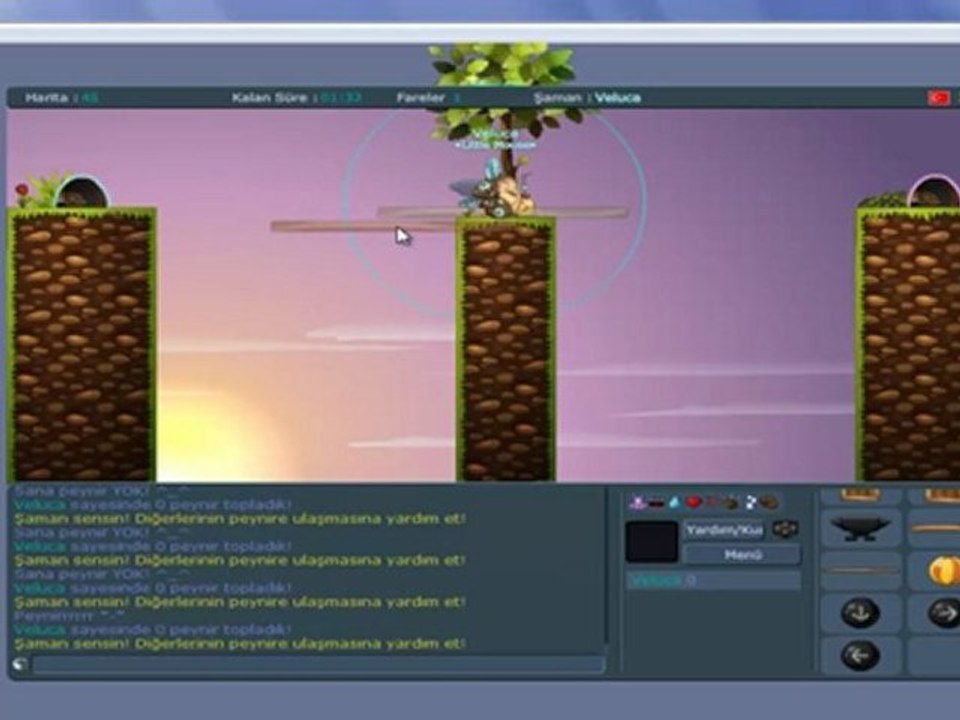Click the right mouse hole
960x720 pixels.
click(934, 191)
